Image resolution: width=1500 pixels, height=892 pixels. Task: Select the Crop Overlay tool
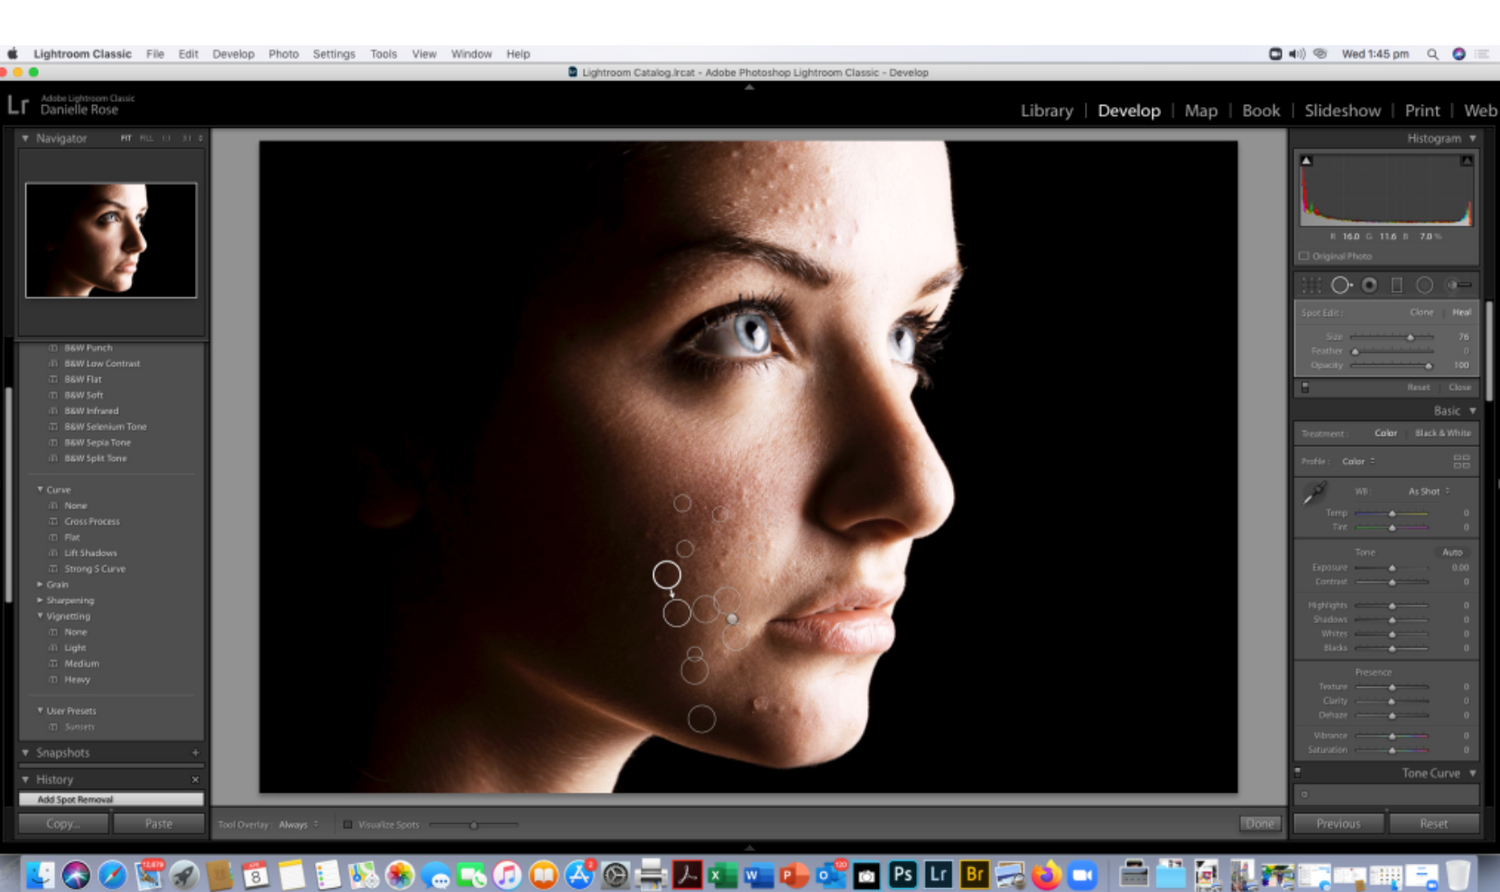pyautogui.click(x=1311, y=285)
